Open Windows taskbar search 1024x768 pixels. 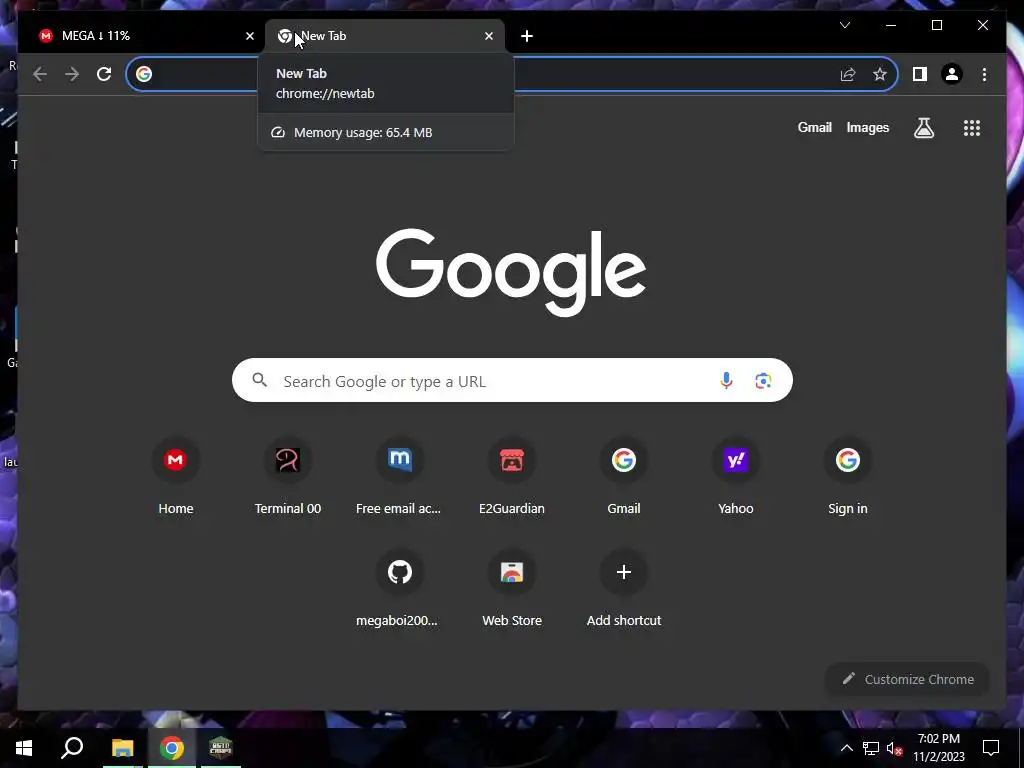pyautogui.click(x=72, y=748)
